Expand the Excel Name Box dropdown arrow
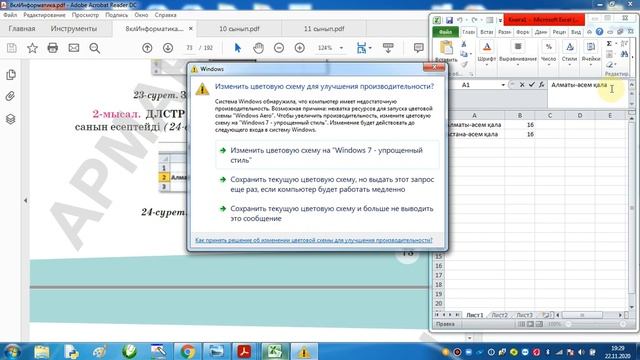The height and width of the screenshot is (360, 640). coord(503,85)
